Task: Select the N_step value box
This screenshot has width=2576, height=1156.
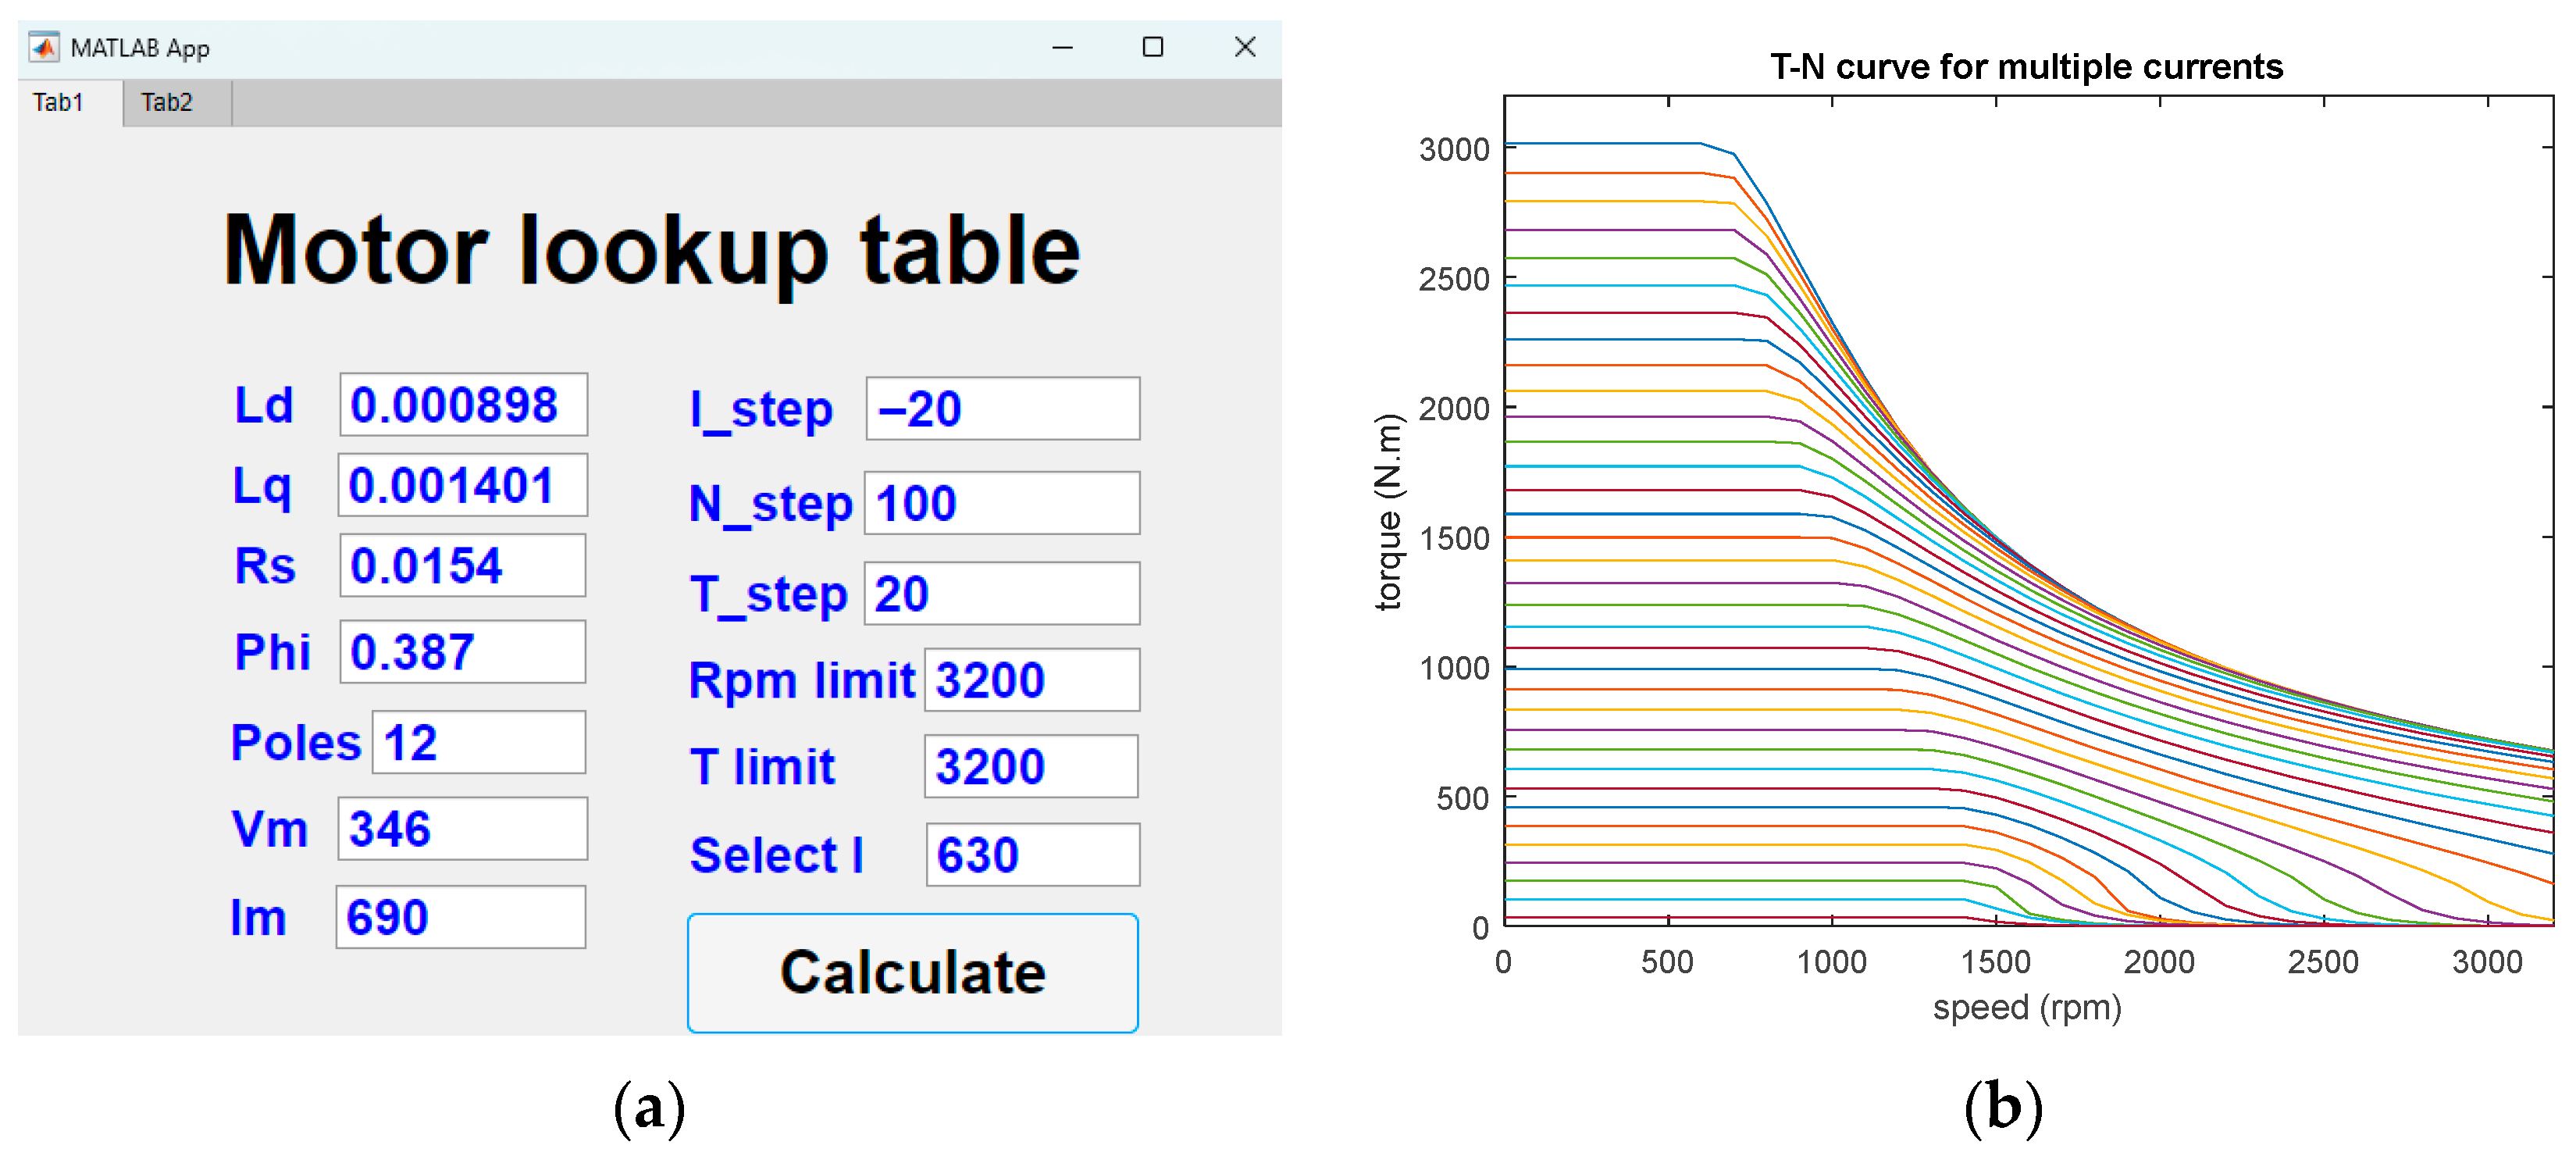Action: 1002,503
